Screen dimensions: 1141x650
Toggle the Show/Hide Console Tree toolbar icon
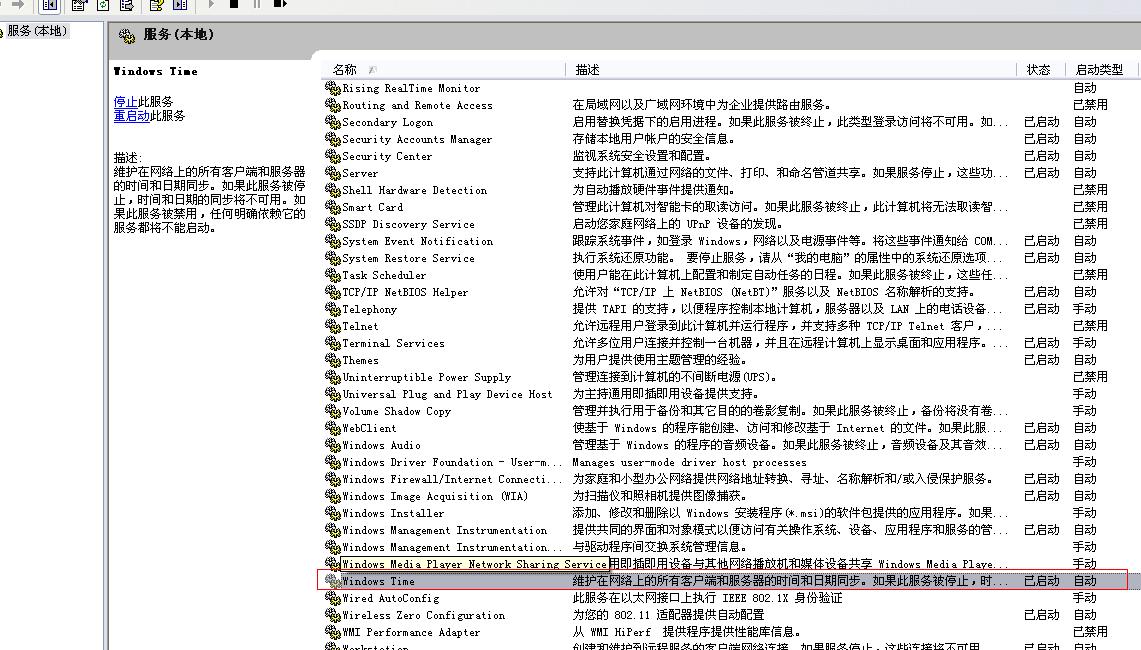point(49,4)
